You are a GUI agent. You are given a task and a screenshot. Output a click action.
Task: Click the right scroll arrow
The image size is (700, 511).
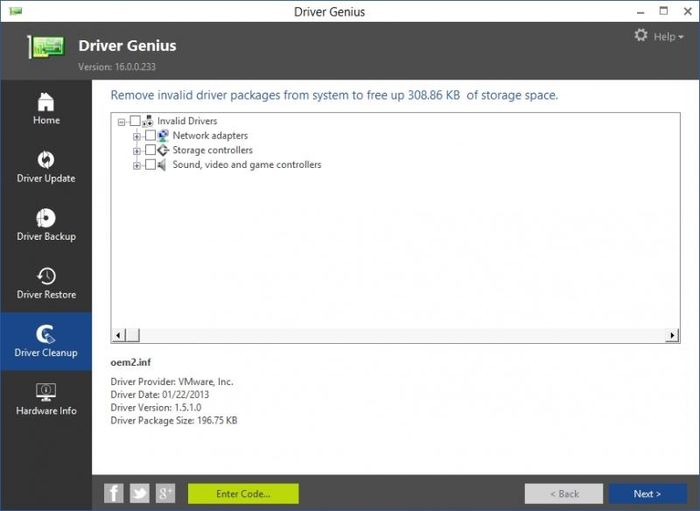[672, 335]
